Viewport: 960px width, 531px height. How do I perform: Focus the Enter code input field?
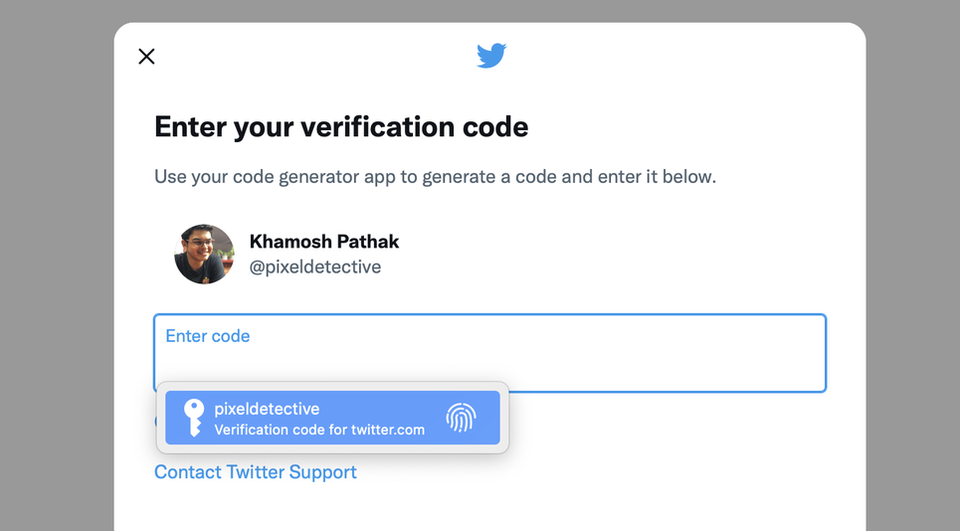tap(490, 353)
